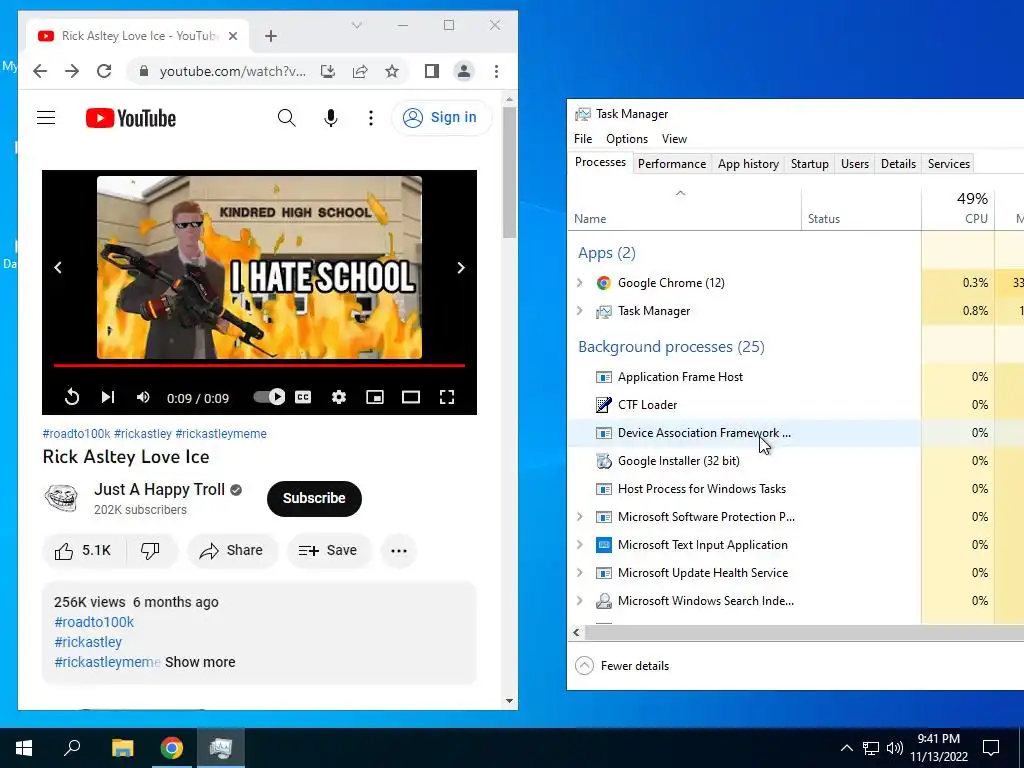1024x768 pixels.
Task: Open Chrome side panel icon
Action: (432, 71)
